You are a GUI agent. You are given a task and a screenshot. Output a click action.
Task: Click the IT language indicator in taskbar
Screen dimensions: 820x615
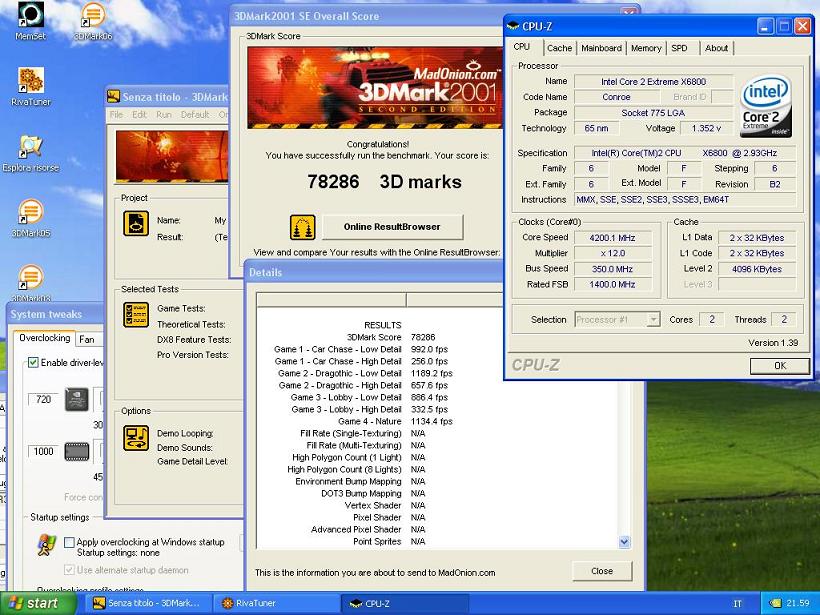click(x=737, y=603)
